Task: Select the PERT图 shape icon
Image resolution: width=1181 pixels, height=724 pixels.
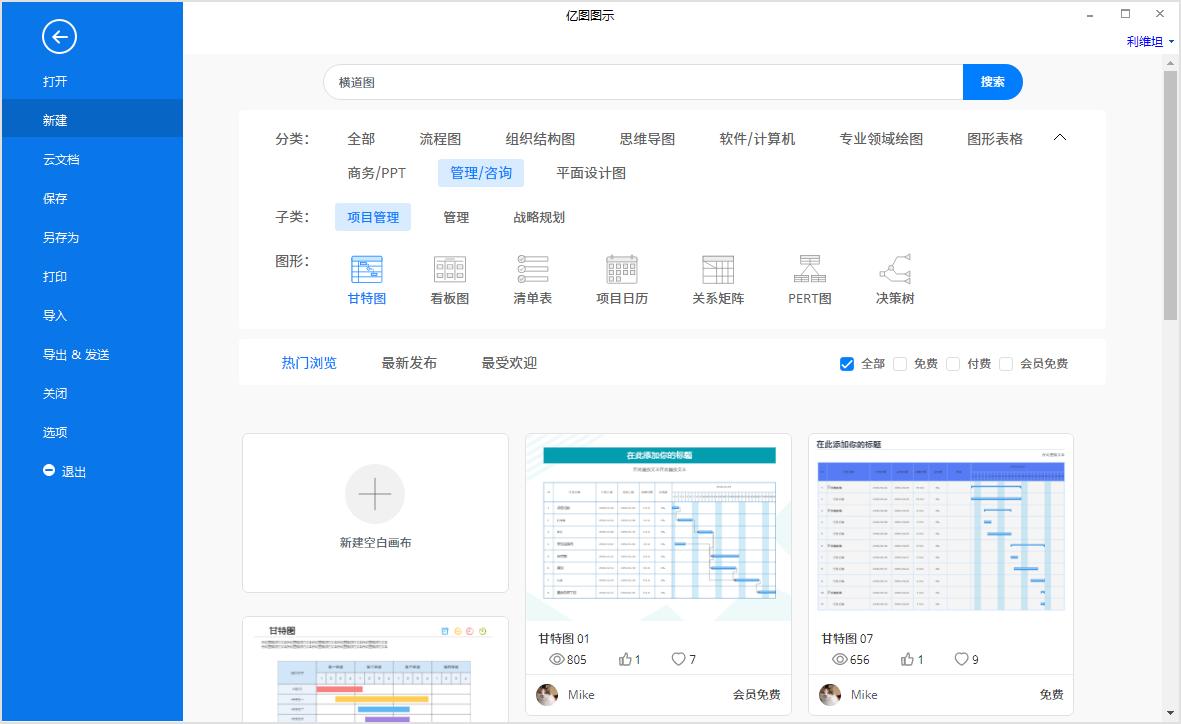Action: click(x=808, y=278)
